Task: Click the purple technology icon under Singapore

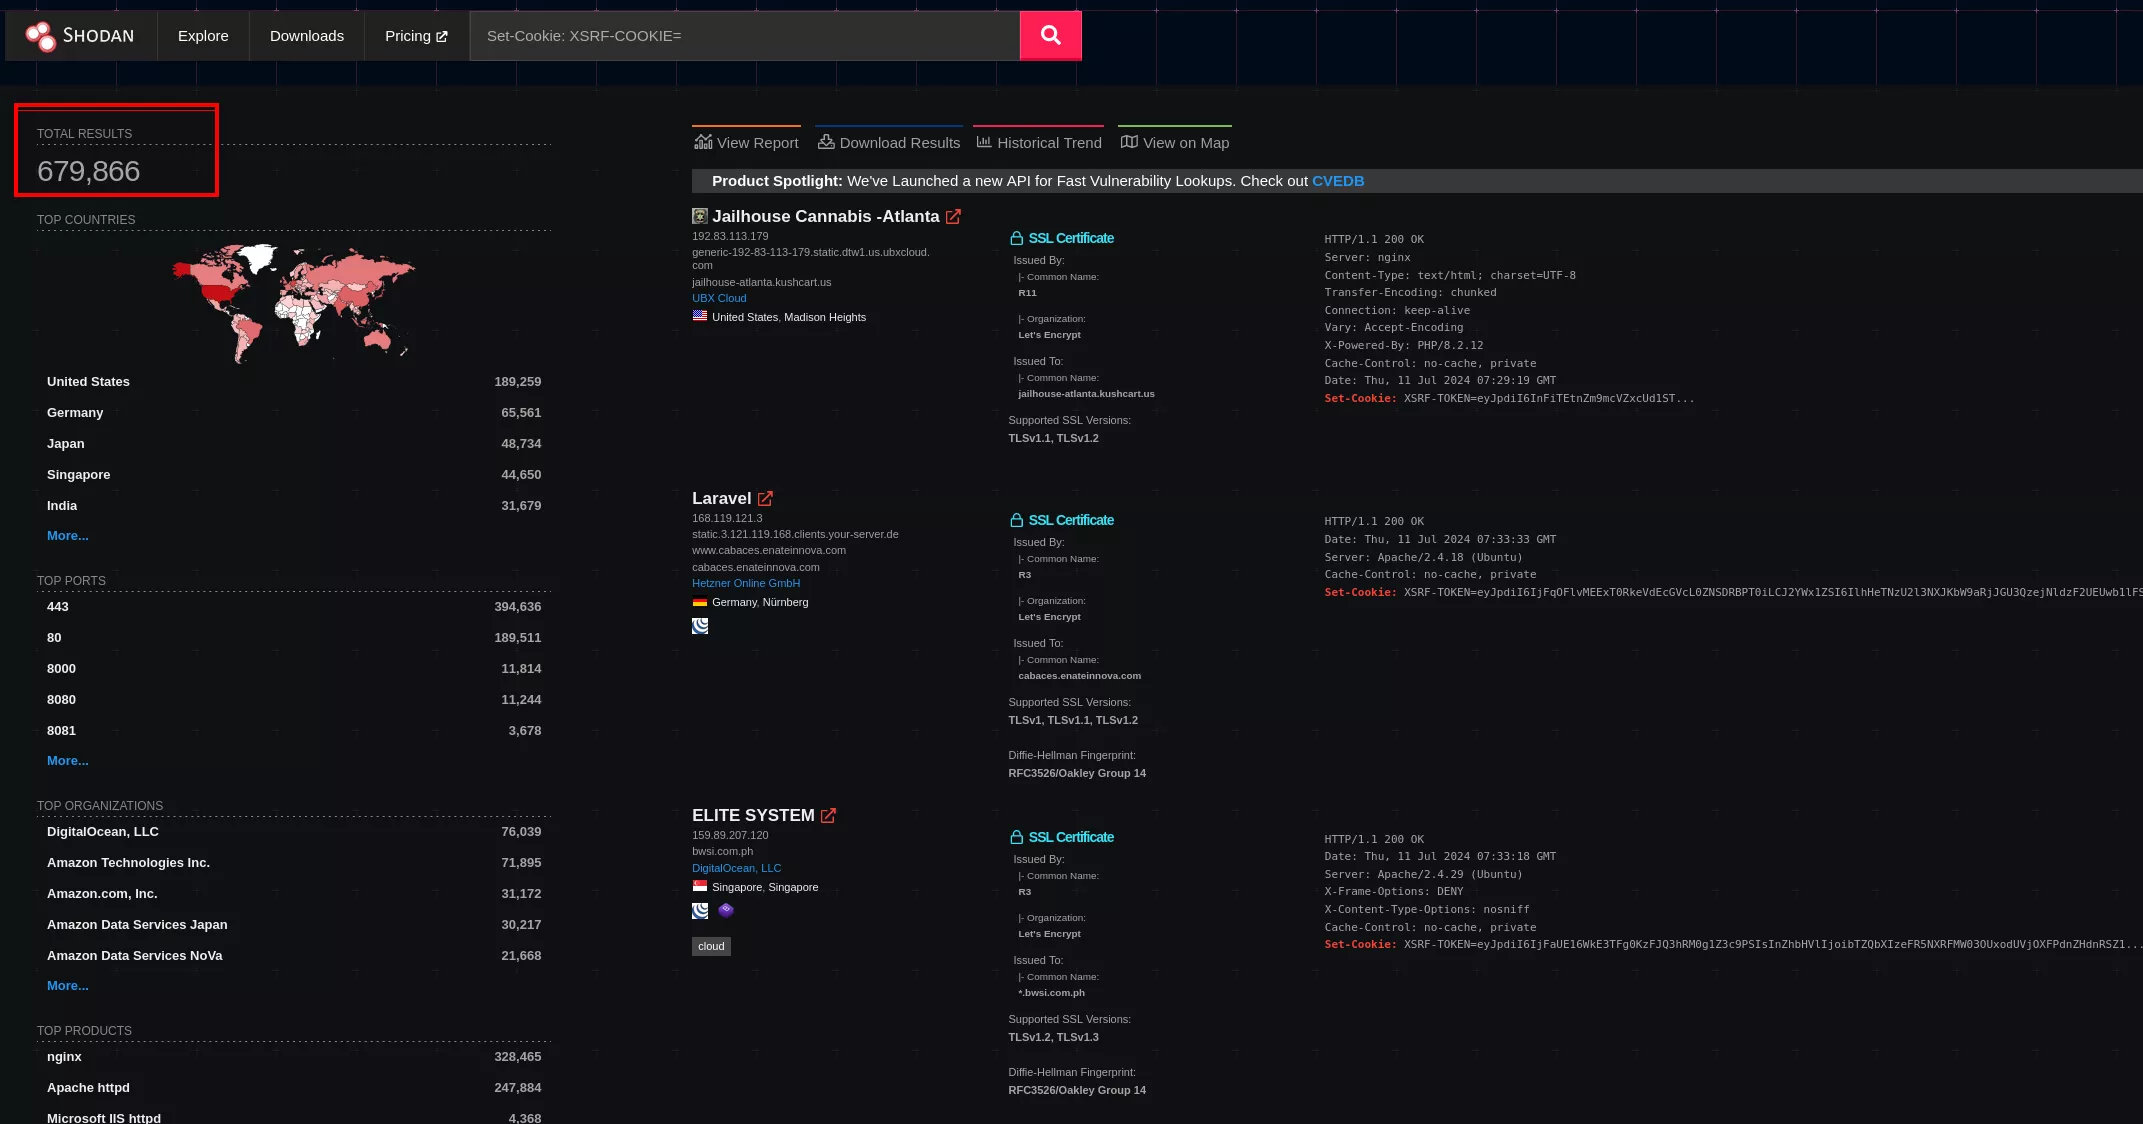Action: tap(726, 910)
